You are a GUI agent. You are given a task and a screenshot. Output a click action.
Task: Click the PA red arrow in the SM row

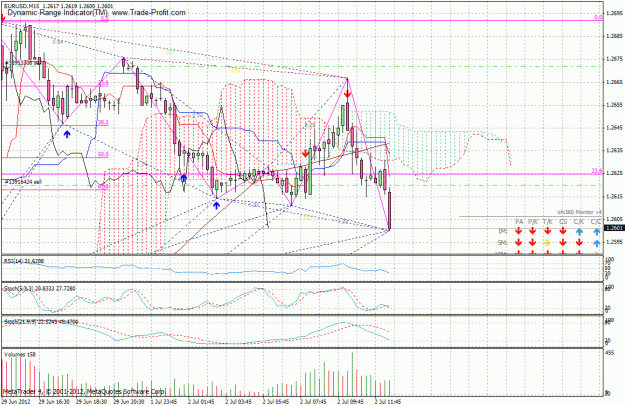tap(518, 242)
